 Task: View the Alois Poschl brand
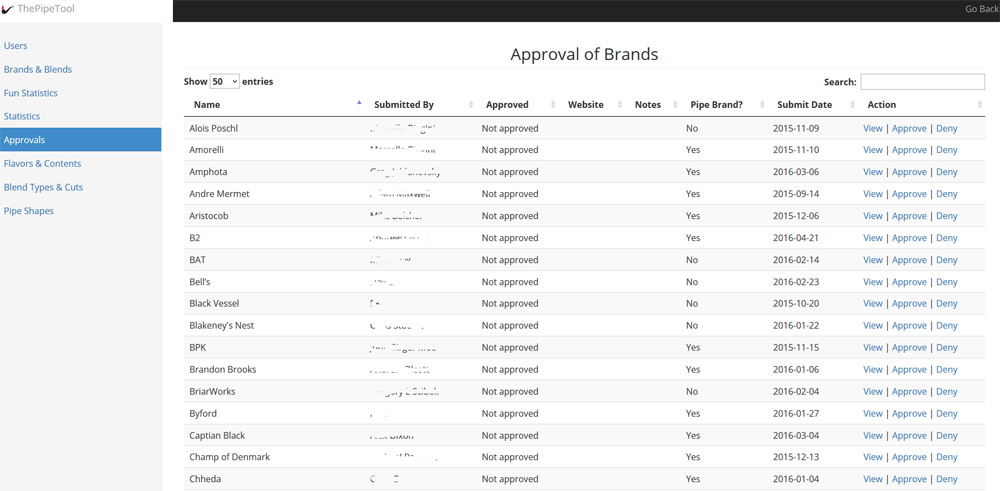click(x=872, y=128)
